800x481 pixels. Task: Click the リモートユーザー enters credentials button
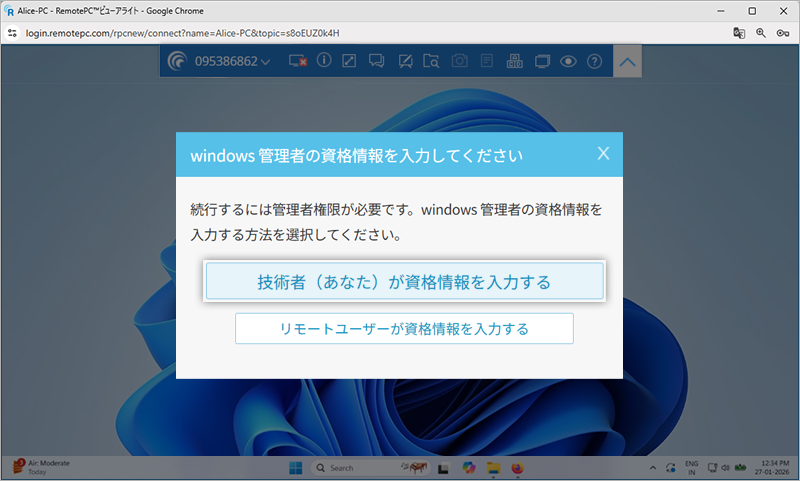click(404, 328)
